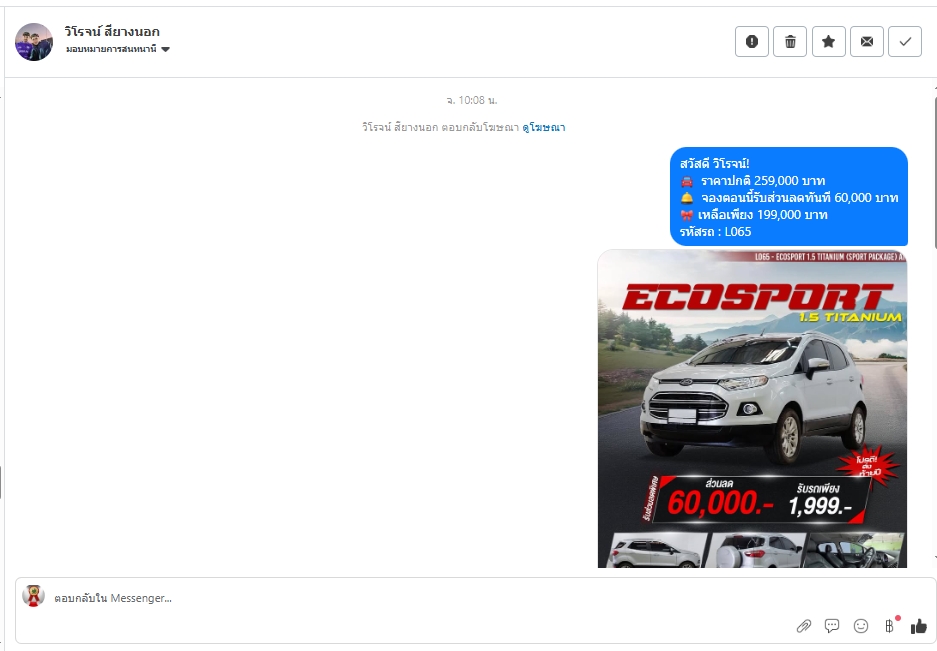The image size is (937, 651).
Task: Open the มอบหมายการสนทนานี้ assignment dropdown
Action: pos(118,49)
